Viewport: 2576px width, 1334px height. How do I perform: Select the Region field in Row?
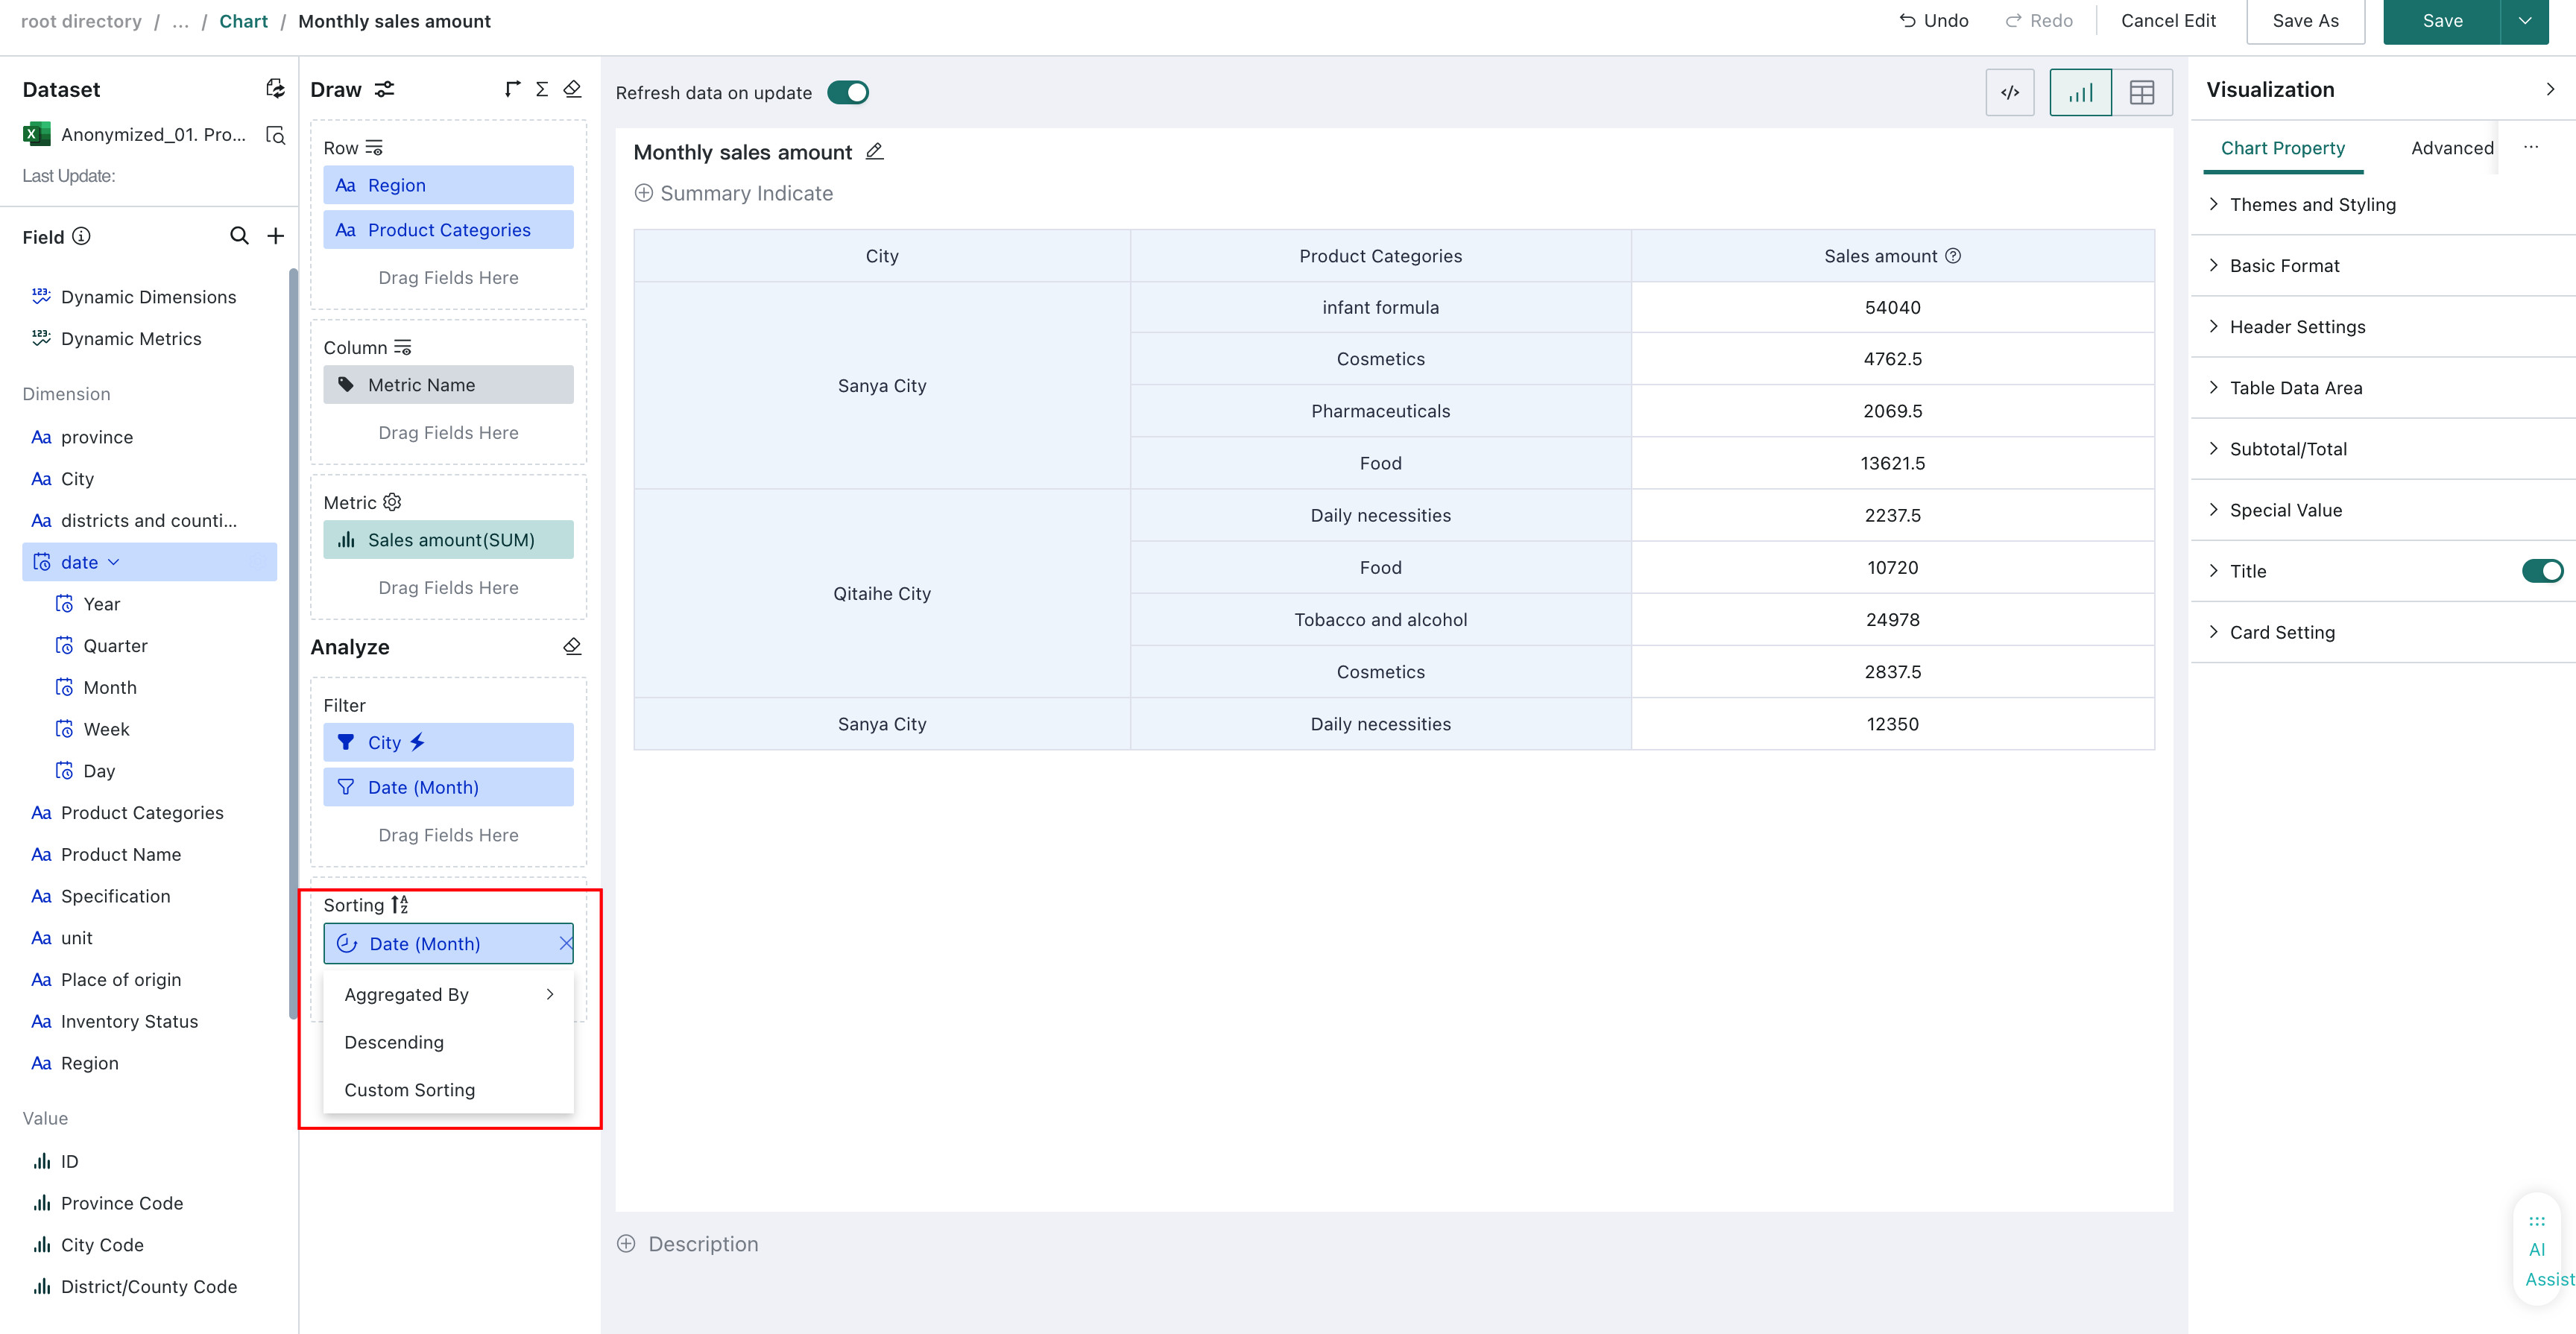coord(448,185)
